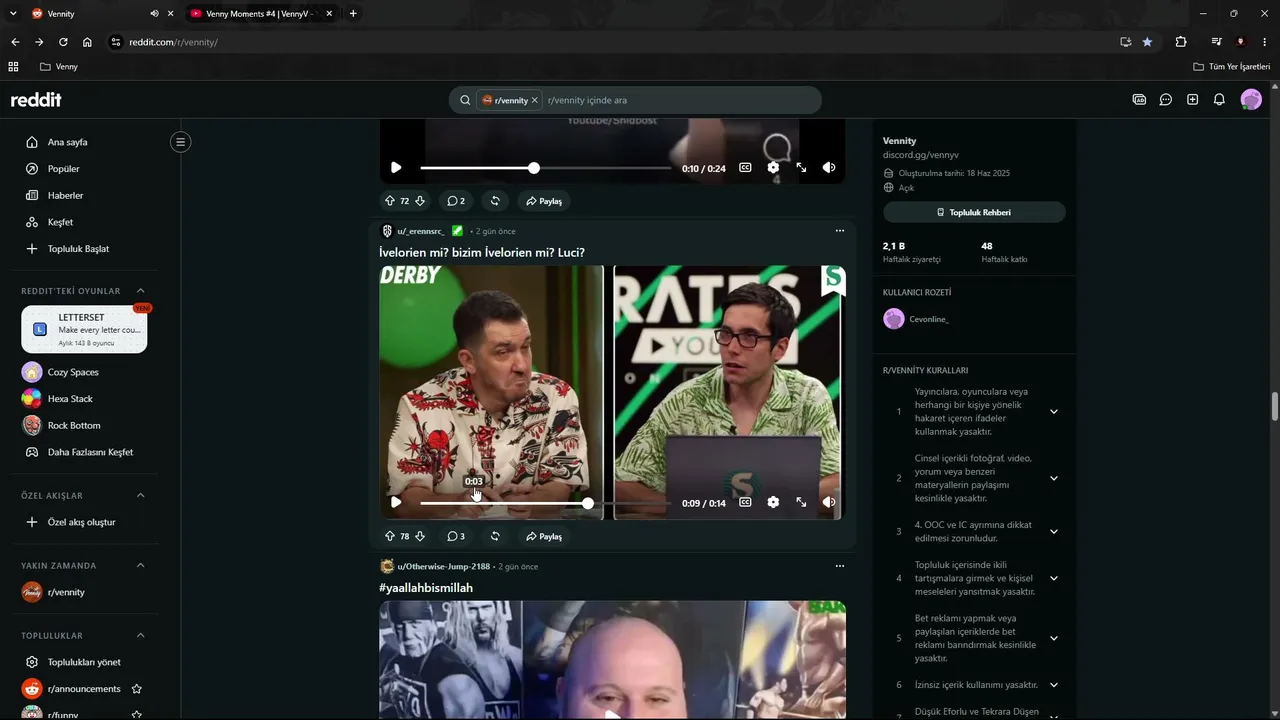This screenshot has width=1280, height=720.
Task: Click the 0:24 video progress slider
Action: pos(546,168)
